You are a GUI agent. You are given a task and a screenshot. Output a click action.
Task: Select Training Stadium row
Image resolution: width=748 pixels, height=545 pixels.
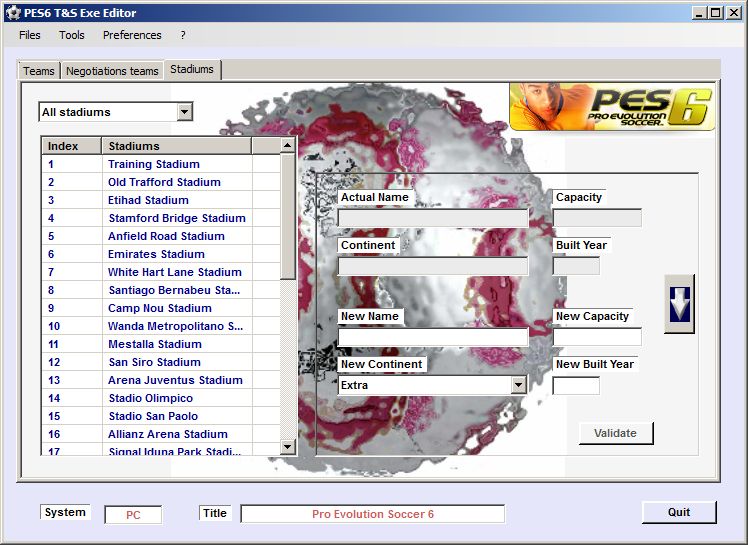coord(161,164)
